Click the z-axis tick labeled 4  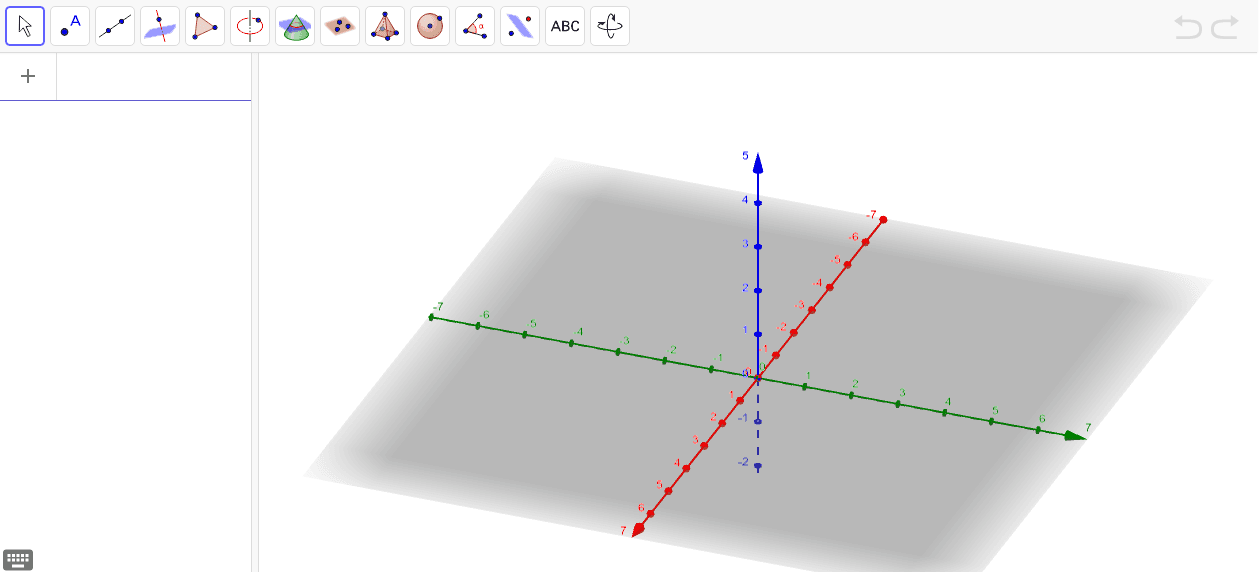[x=758, y=203]
